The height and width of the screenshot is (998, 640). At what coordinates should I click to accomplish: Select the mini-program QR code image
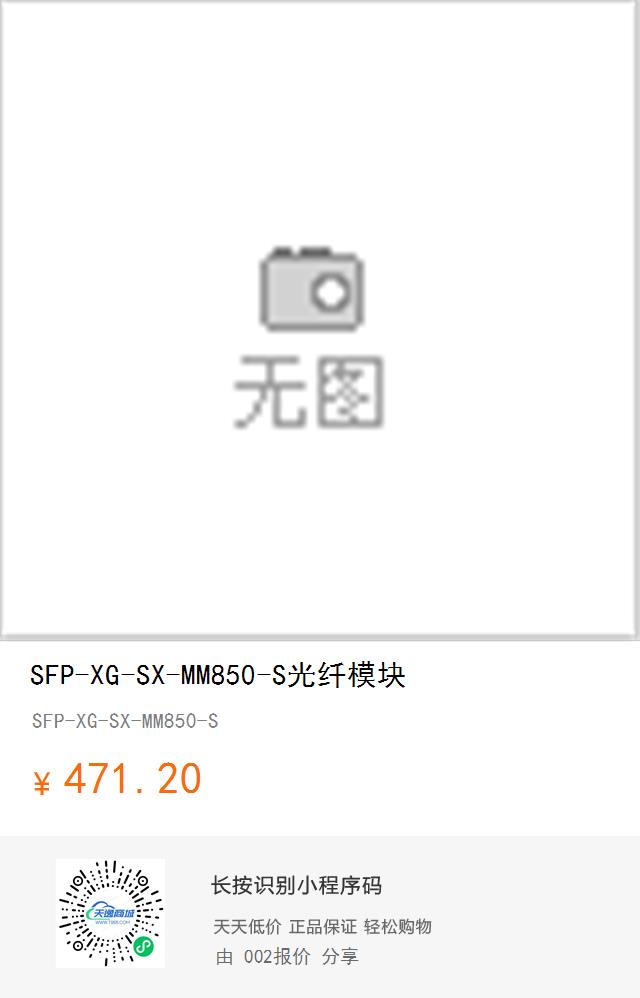tap(111, 913)
